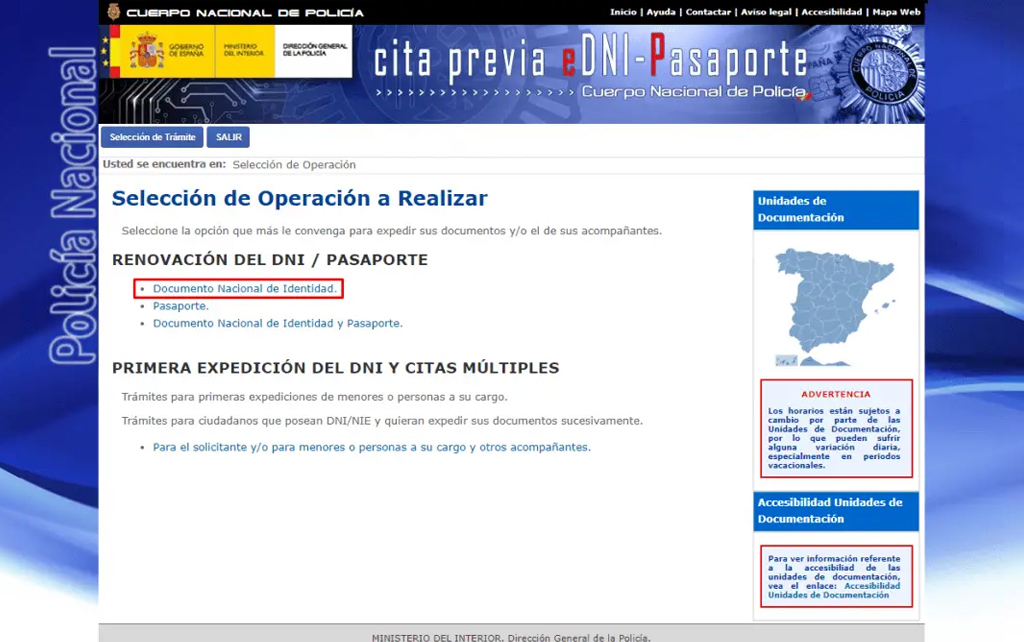The image size is (1024, 642).
Task: Click the Selección de Operación a Realizar heading
Action: [x=300, y=199]
